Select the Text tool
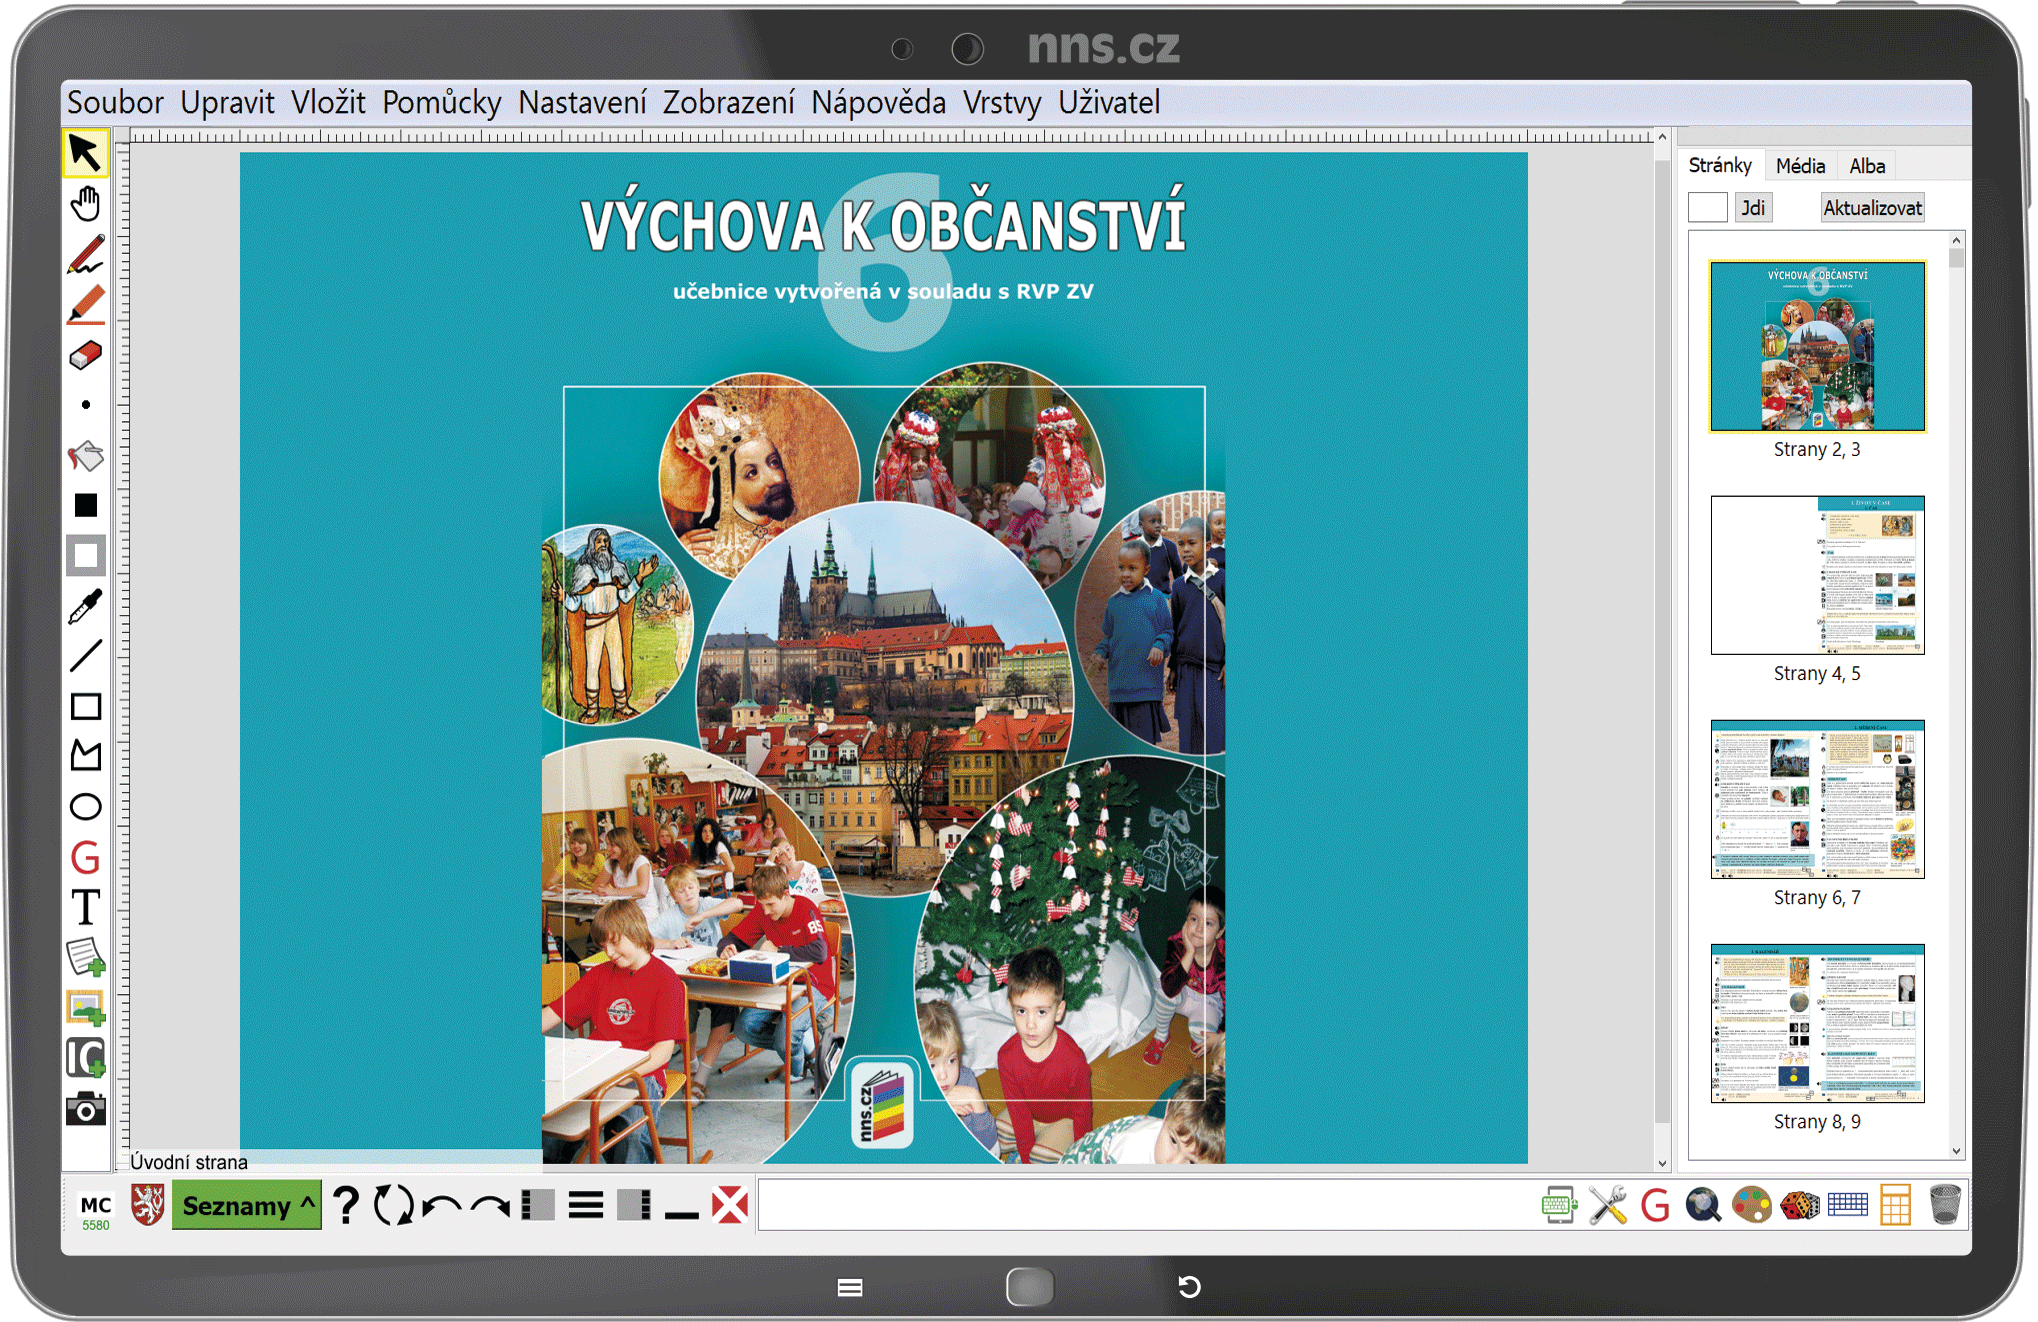The image size is (2038, 1322). 86,908
